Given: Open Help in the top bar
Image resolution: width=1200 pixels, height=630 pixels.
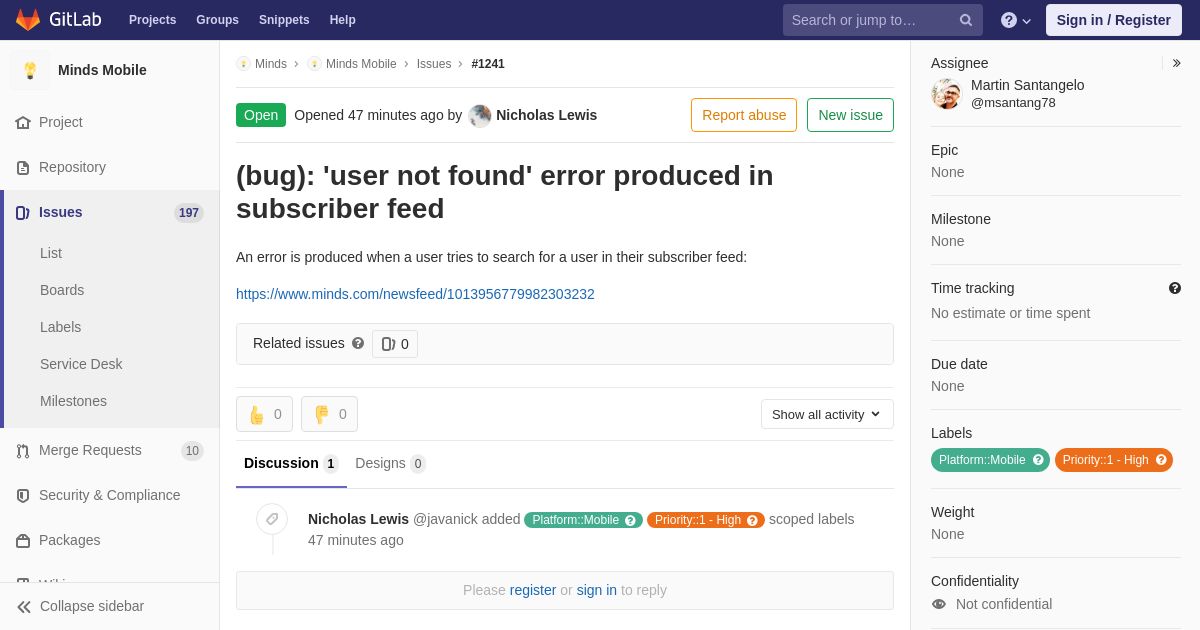Looking at the screenshot, I should [x=343, y=20].
